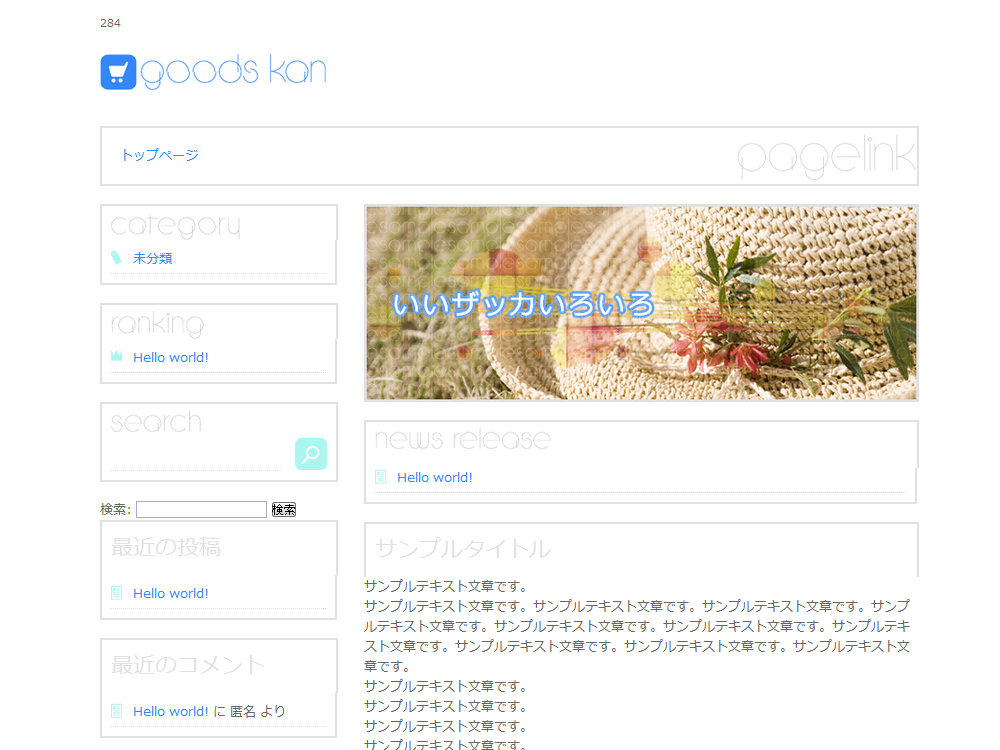Click the magnifier search button in the search box
The image size is (1000, 750).
311,453
